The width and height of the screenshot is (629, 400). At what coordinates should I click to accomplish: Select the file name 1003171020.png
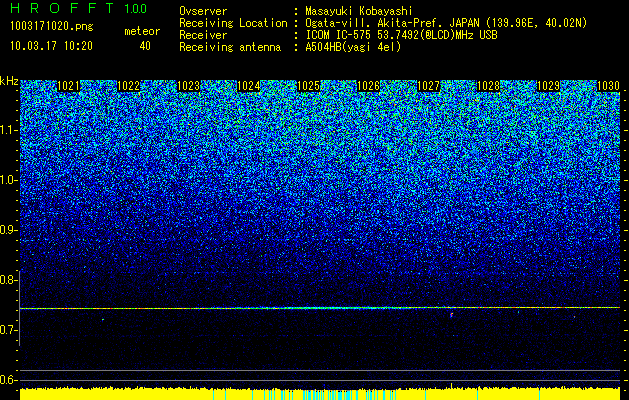tap(52, 27)
